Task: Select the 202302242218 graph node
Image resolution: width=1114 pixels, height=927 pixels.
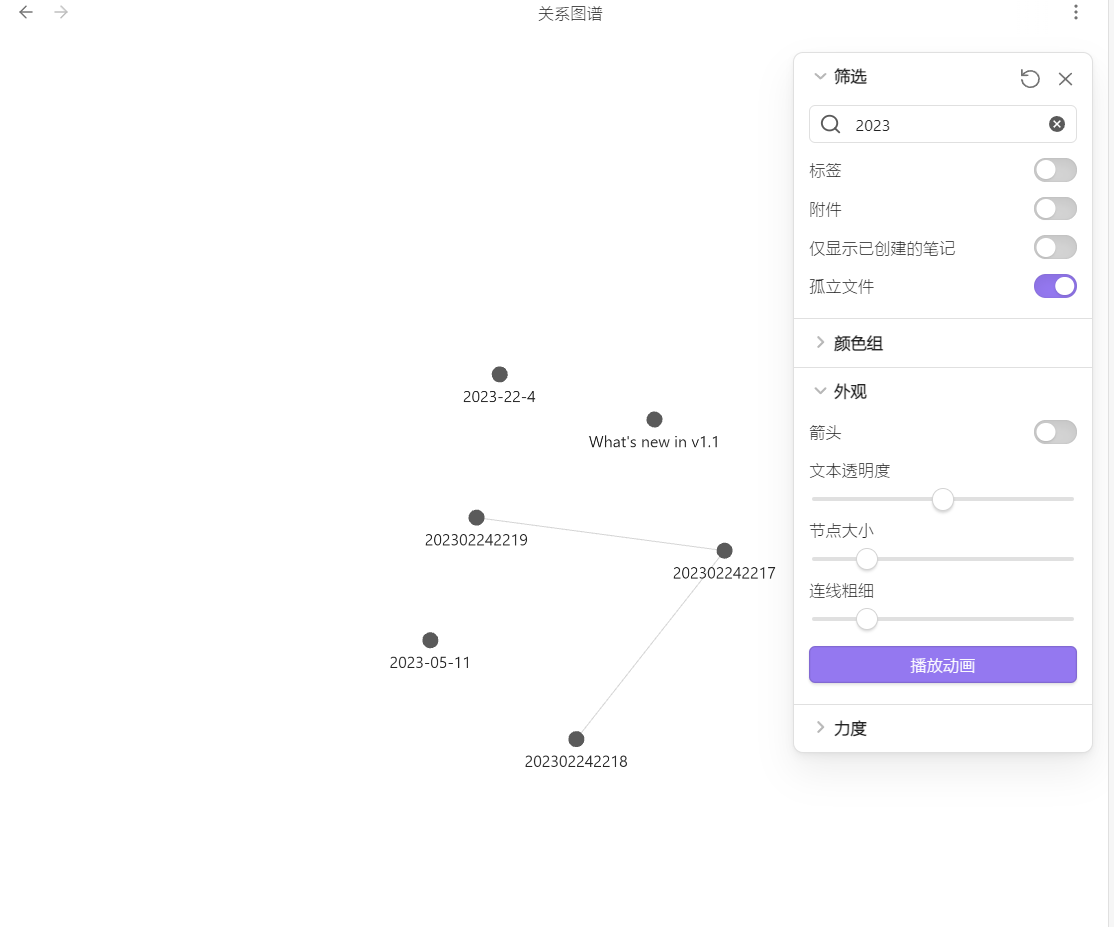Action: [576, 738]
